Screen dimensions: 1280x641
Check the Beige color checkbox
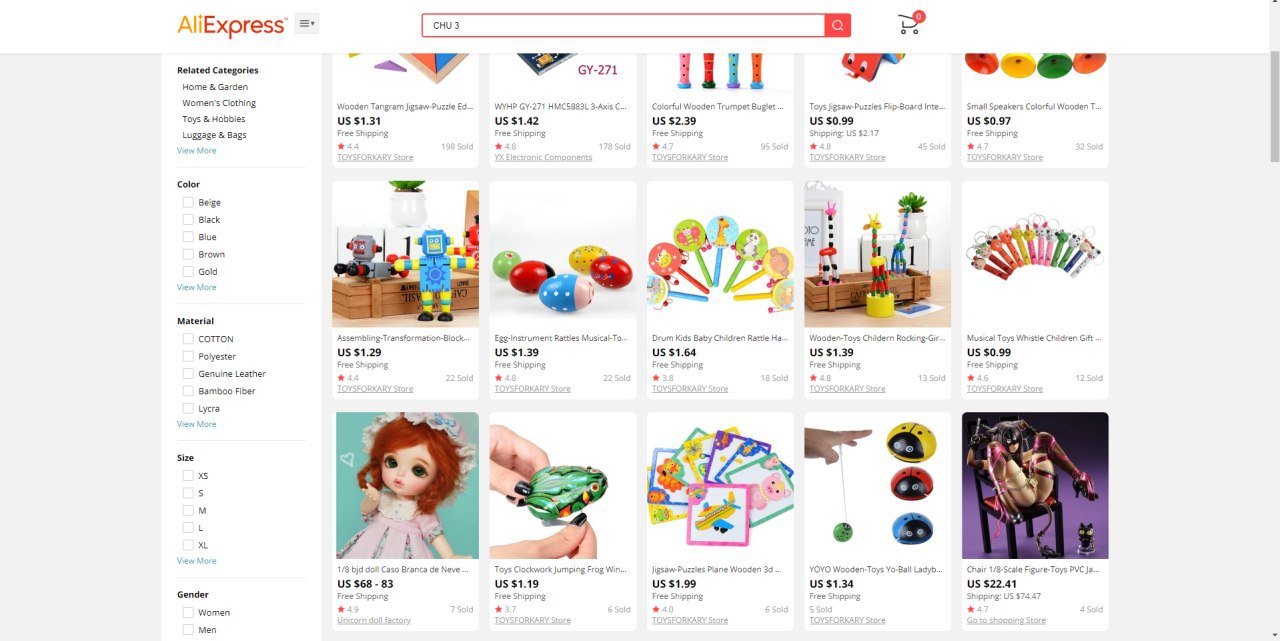(188, 202)
